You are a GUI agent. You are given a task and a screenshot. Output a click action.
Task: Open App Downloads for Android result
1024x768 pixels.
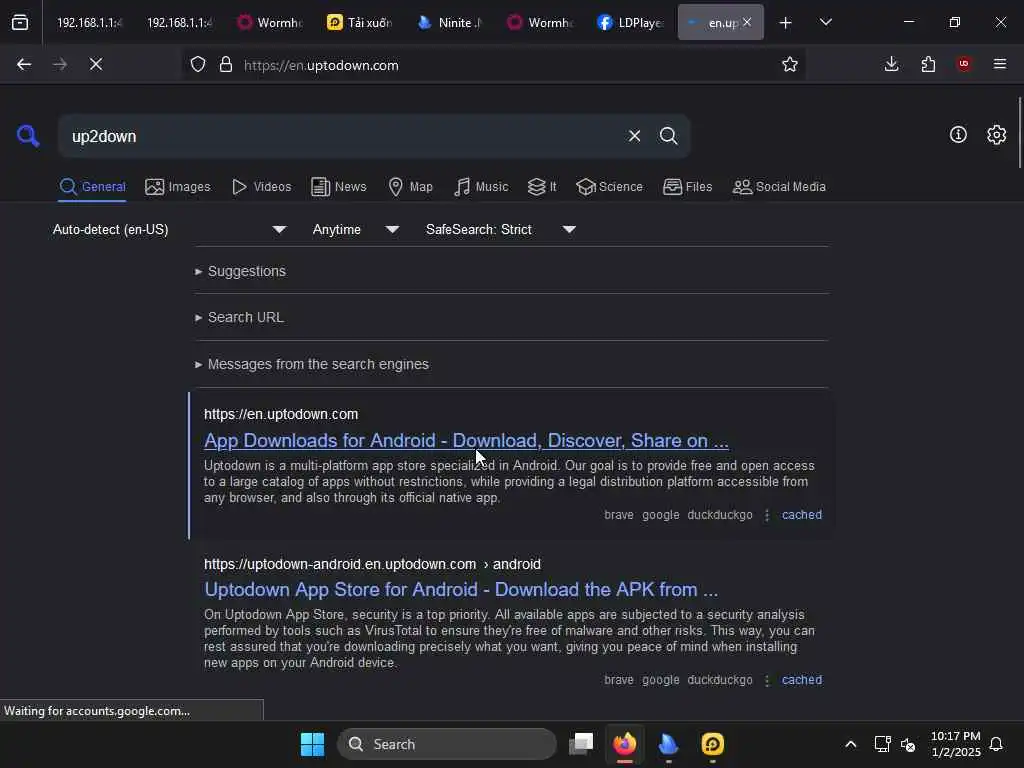[466, 441]
